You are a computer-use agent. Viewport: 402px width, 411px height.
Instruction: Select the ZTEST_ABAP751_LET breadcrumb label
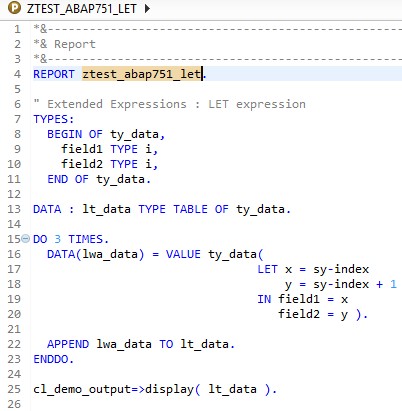(82, 8)
